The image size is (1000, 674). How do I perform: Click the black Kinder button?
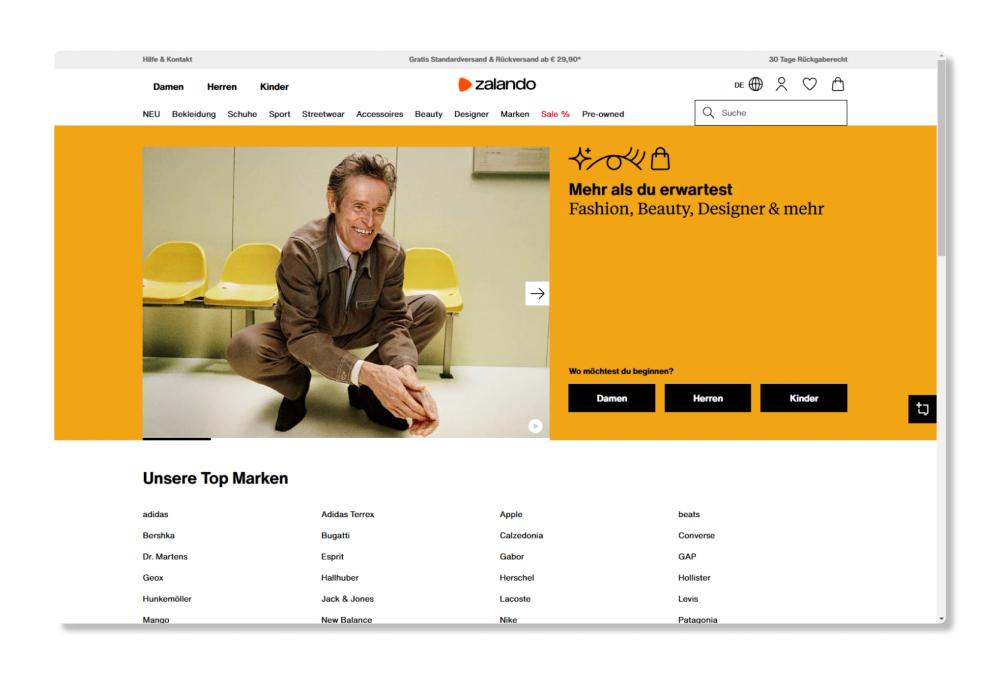pos(804,398)
